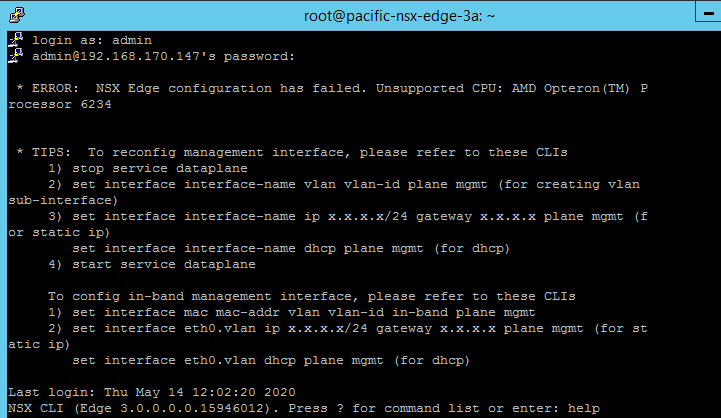The height and width of the screenshot is (418, 721).
Task: Click the 'set interface mac mac-addr' command
Action: [x=300, y=312]
